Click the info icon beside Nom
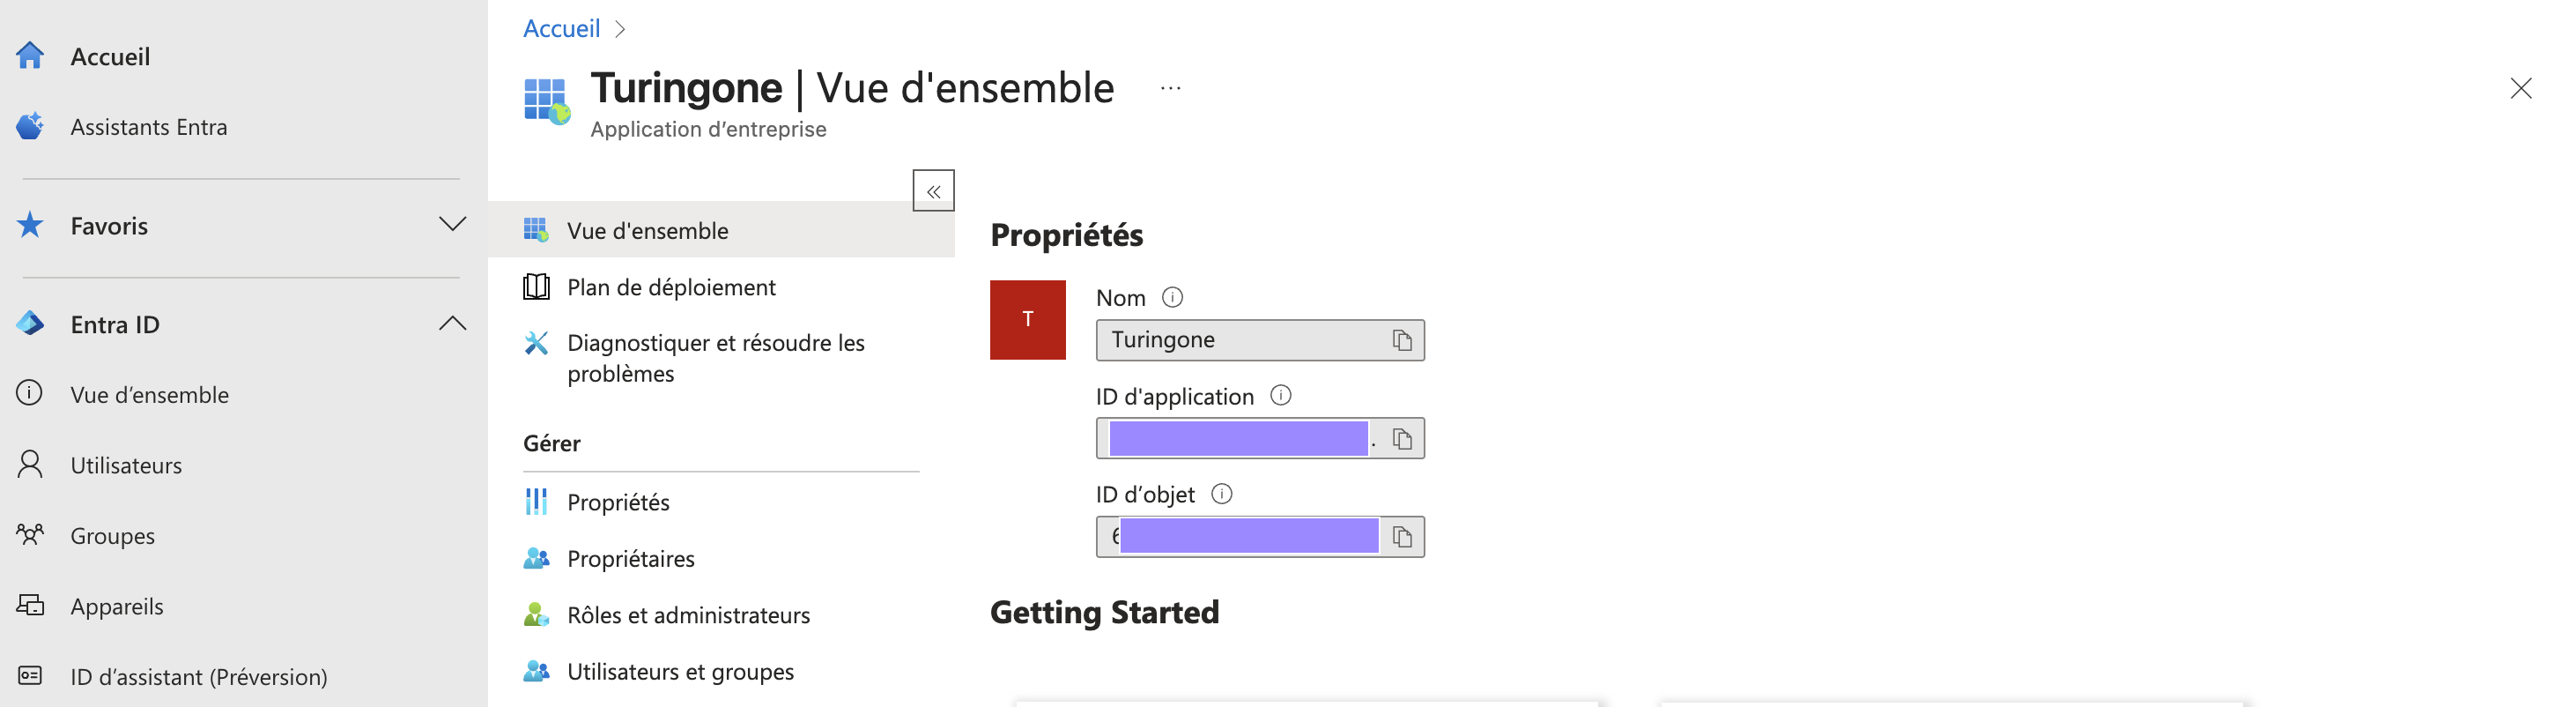The width and height of the screenshot is (2576, 707). pyautogui.click(x=1172, y=297)
